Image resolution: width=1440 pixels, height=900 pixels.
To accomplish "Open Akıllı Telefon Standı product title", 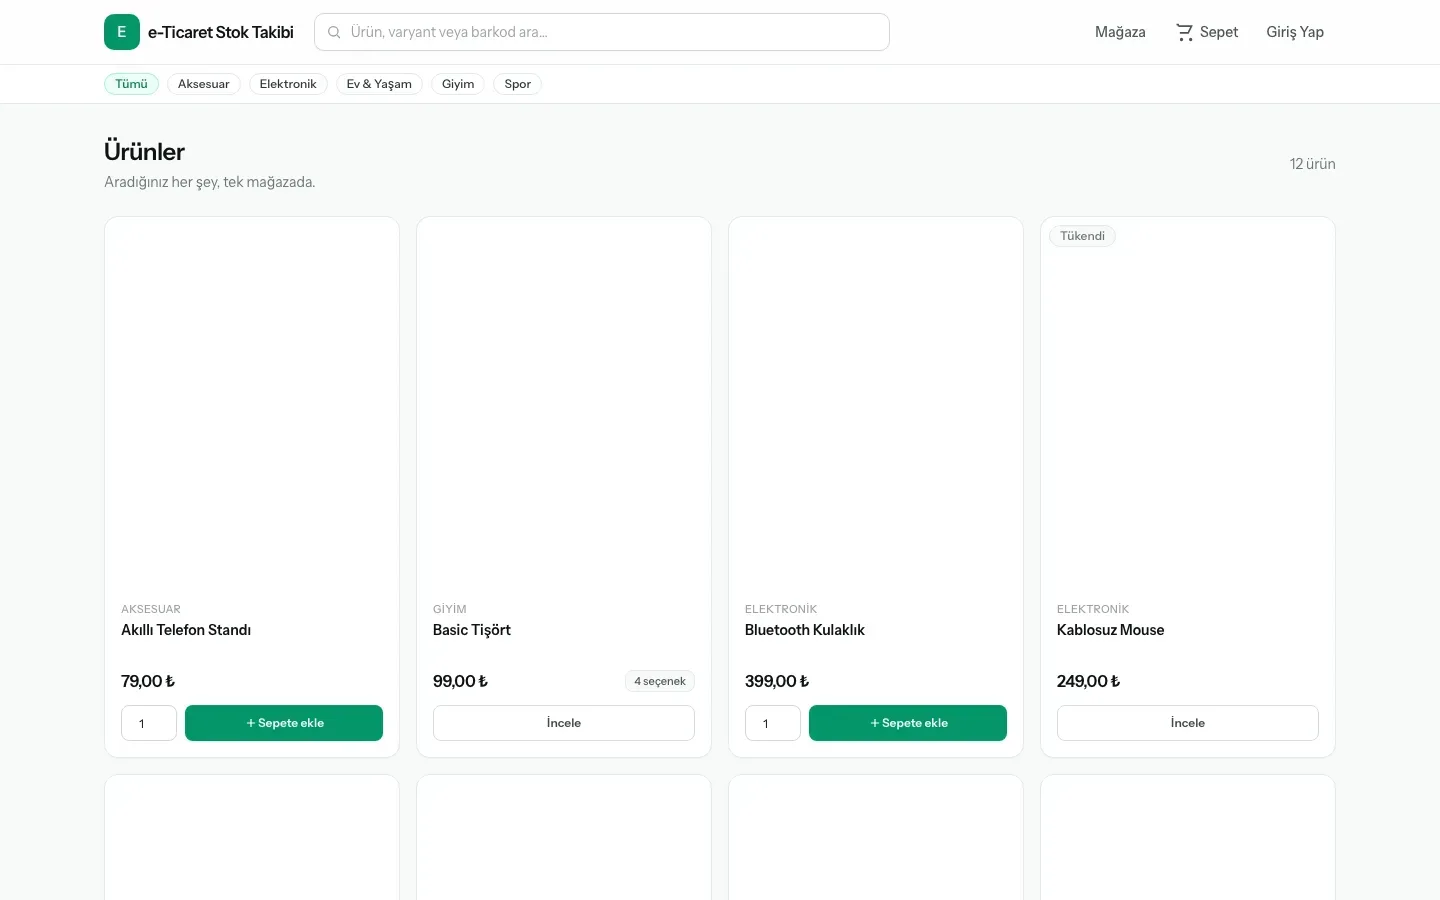I will click(186, 630).
